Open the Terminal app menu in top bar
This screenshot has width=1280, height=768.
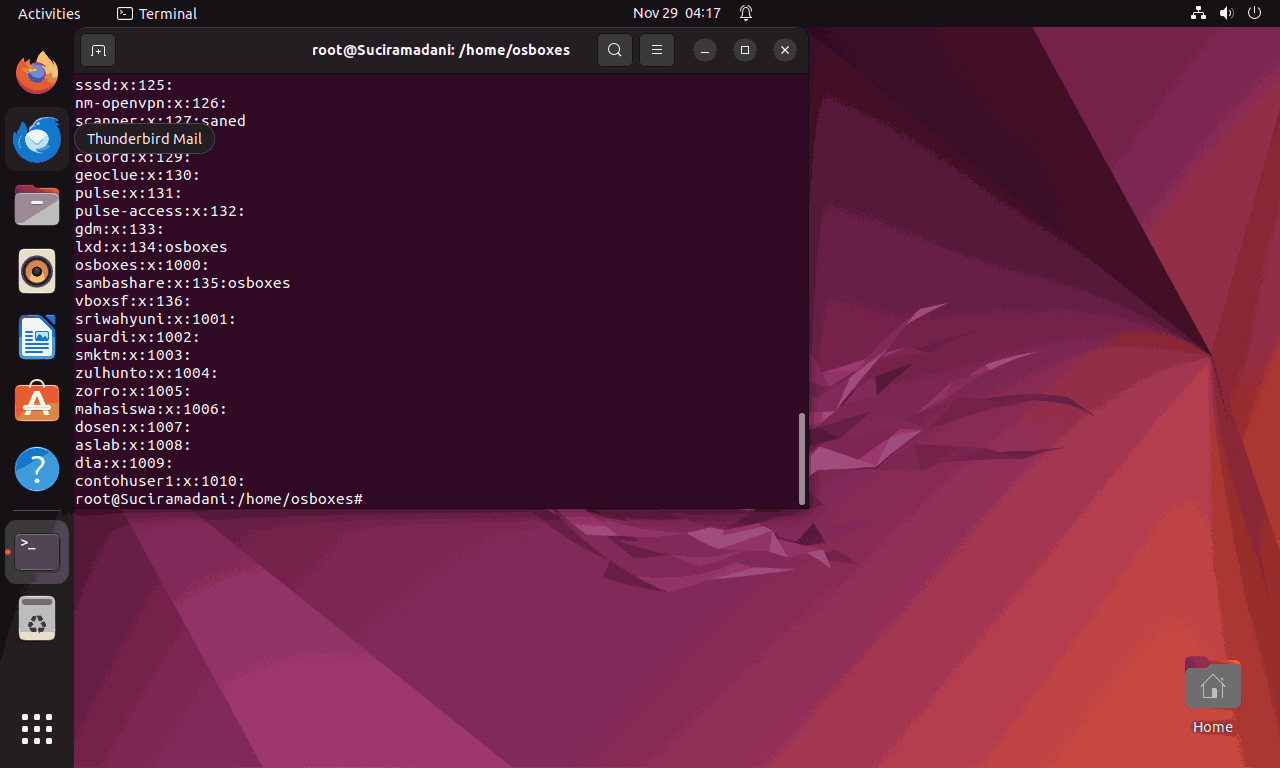click(x=157, y=13)
